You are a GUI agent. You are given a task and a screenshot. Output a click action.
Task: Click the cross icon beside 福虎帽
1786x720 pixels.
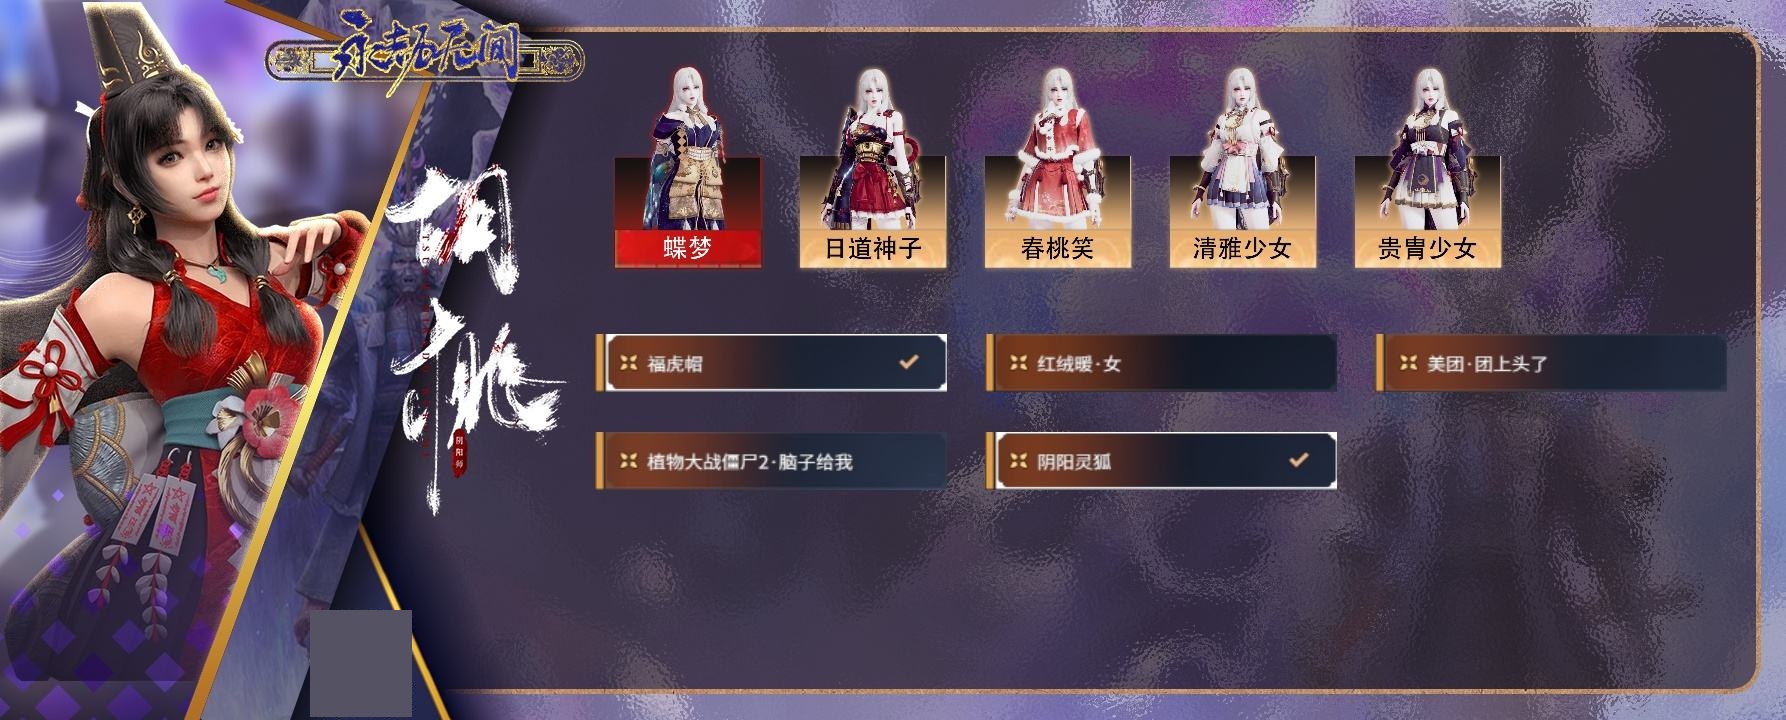628,364
